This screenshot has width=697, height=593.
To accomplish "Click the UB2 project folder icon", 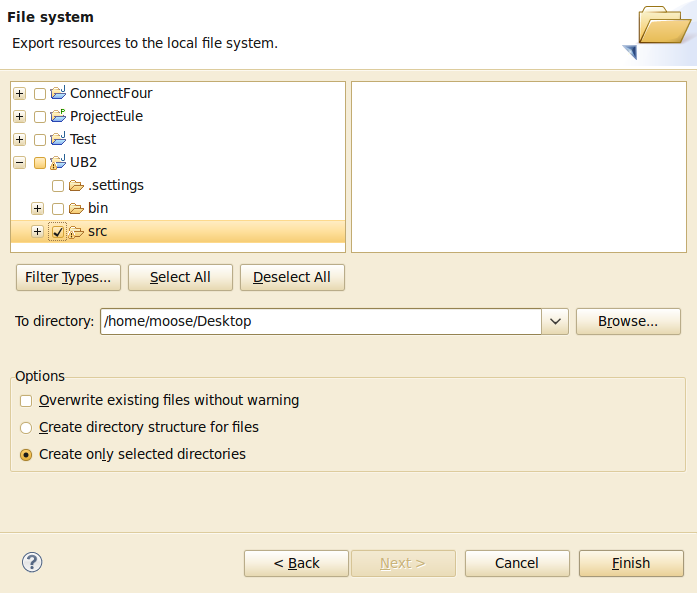I will 58,162.
